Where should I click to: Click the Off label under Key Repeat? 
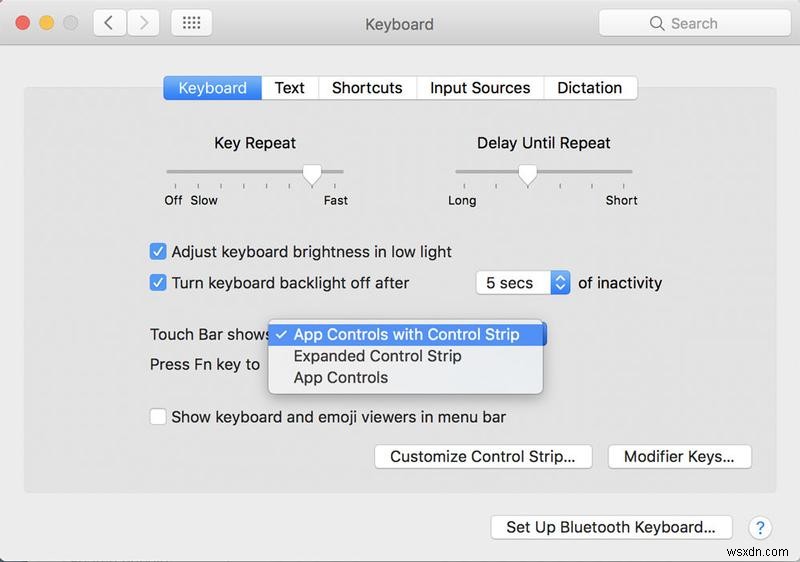click(173, 200)
